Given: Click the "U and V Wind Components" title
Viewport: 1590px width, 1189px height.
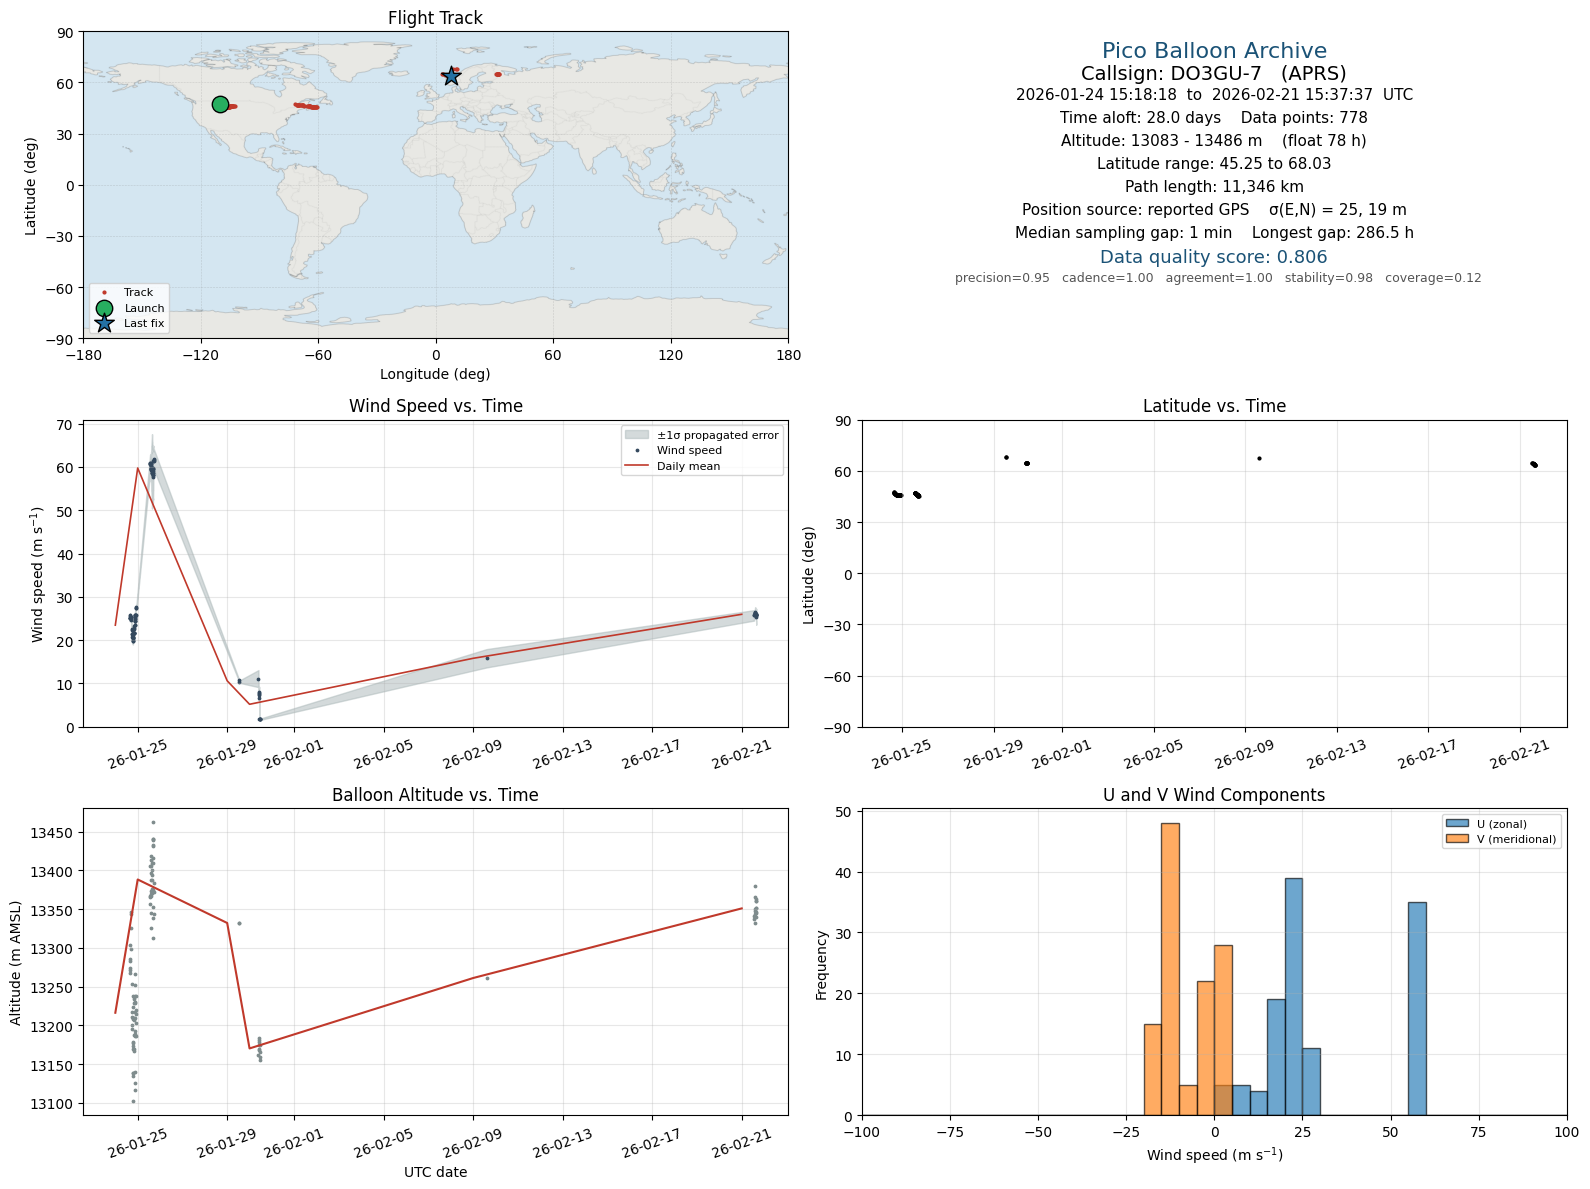Looking at the screenshot, I should [x=1214, y=795].
